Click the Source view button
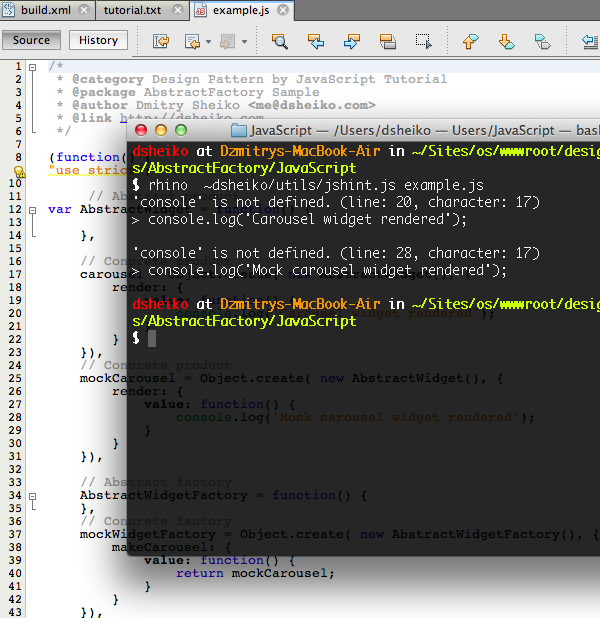The width and height of the screenshot is (600, 618). (x=32, y=40)
